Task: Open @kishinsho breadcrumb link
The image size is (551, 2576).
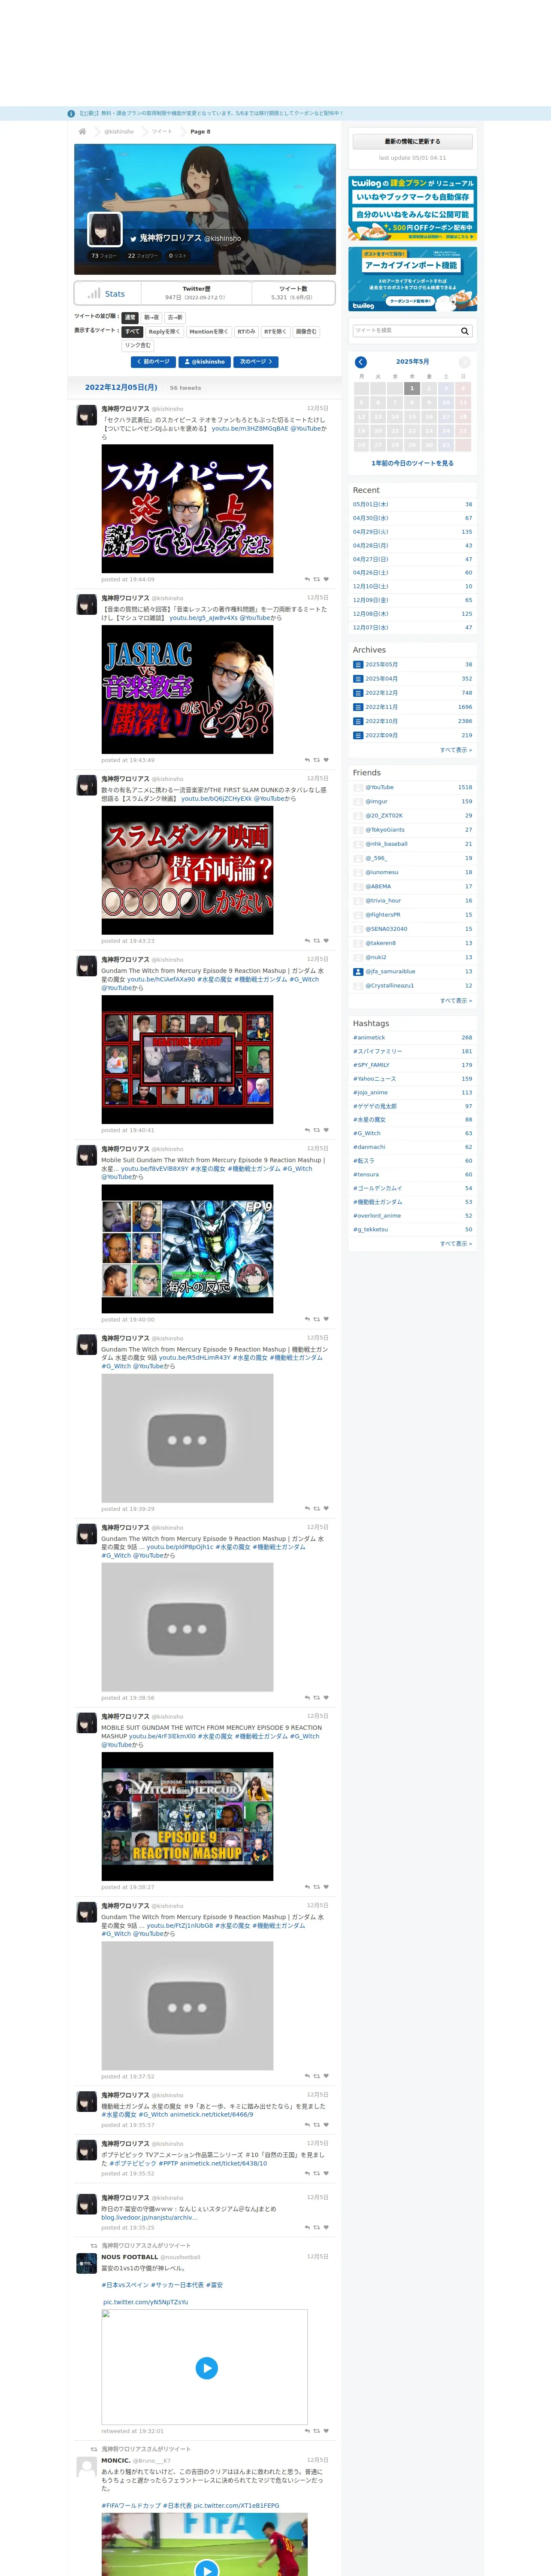Action: click(119, 132)
